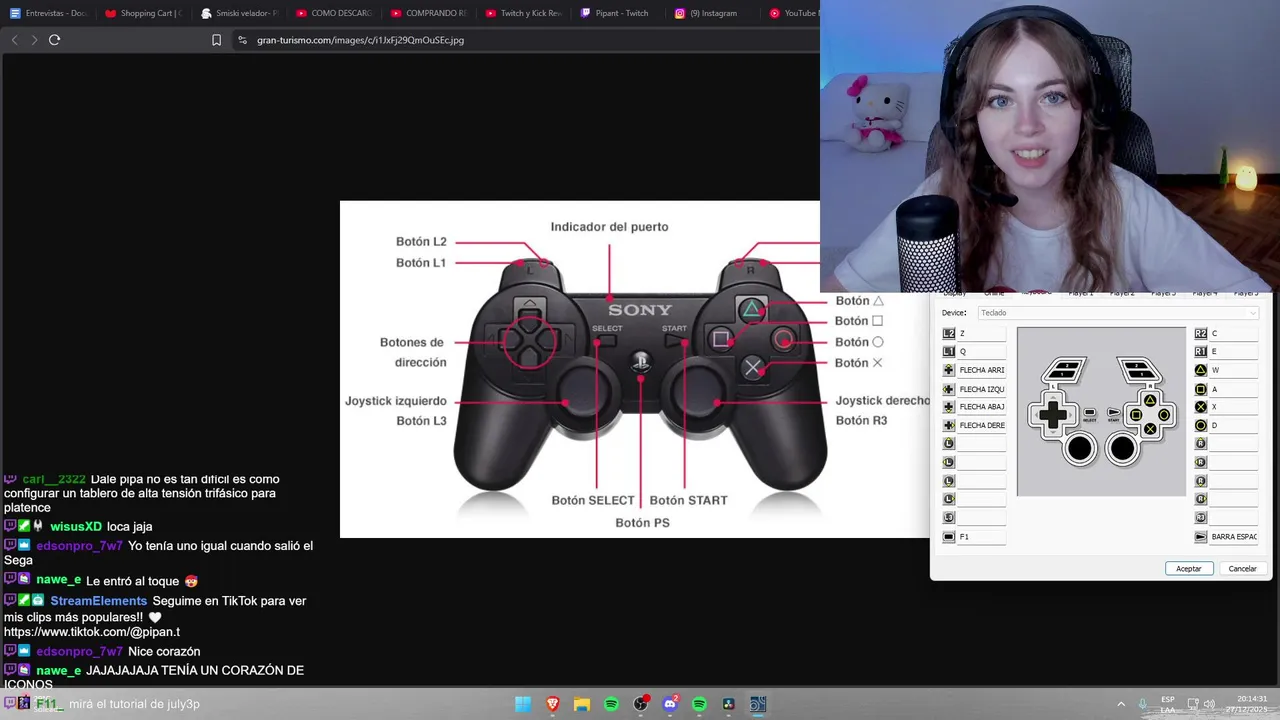This screenshot has height=720, width=1280.
Task: Click the microphone icon in system tray
Action: click(x=1142, y=704)
